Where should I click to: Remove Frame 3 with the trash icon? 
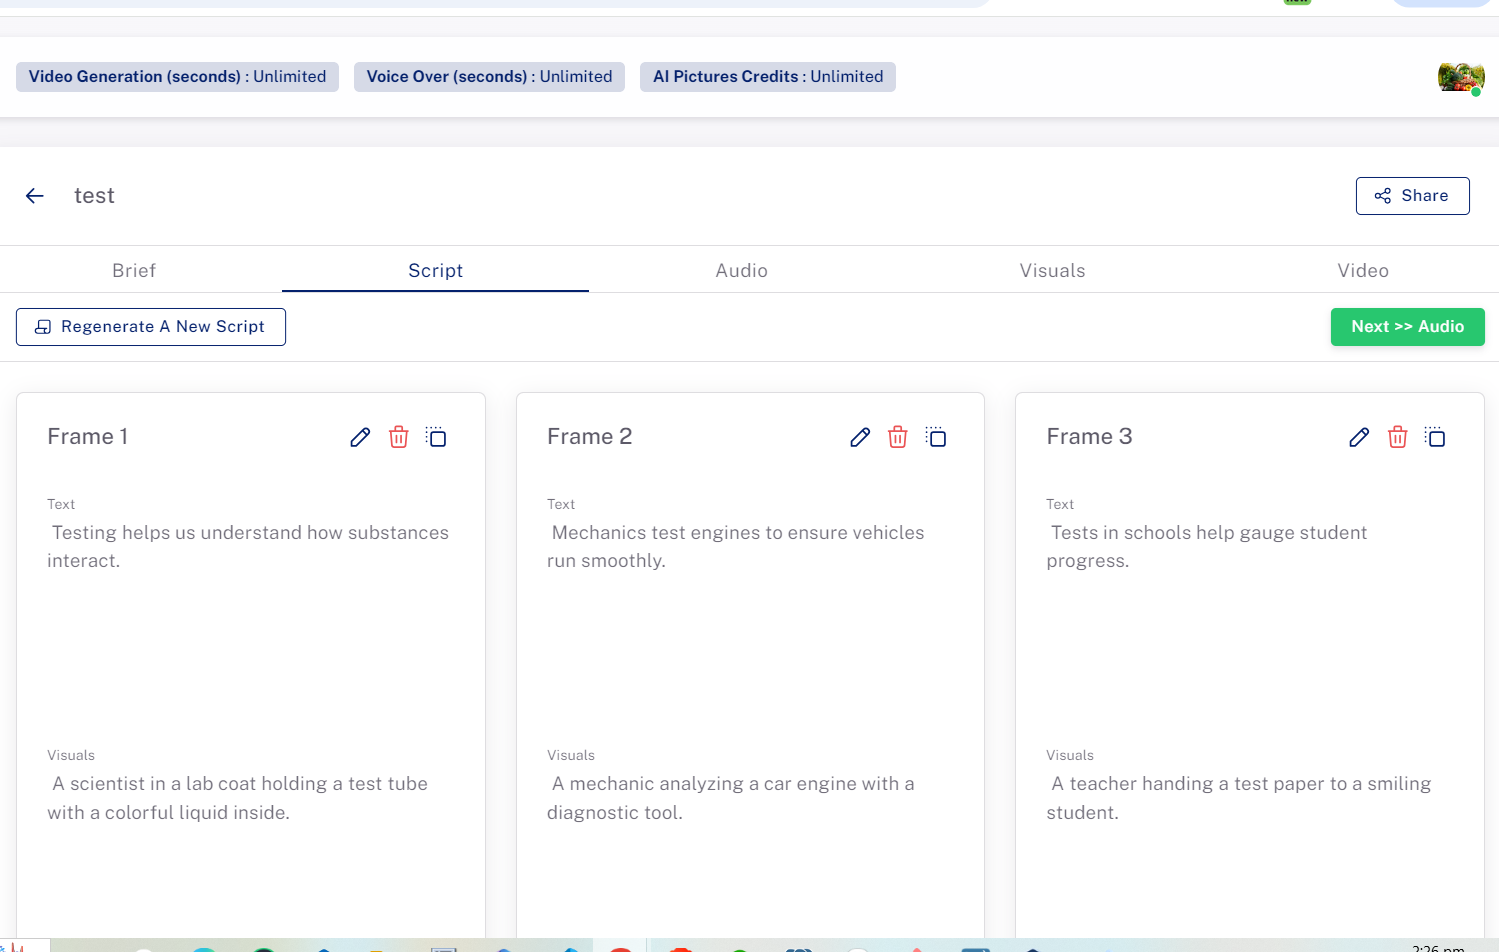coord(1397,437)
